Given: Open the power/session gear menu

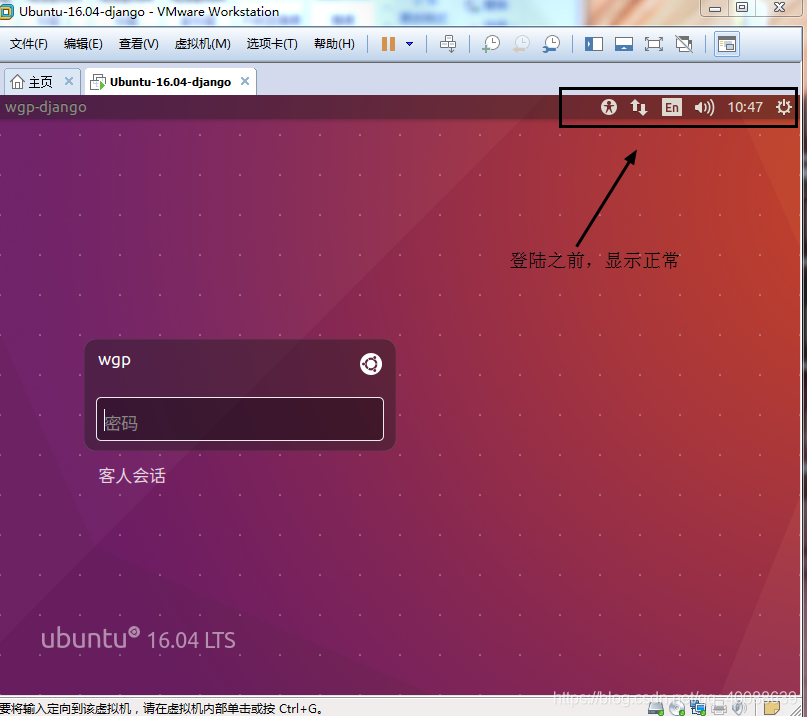Looking at the screenshot, I should pos(784,107).
